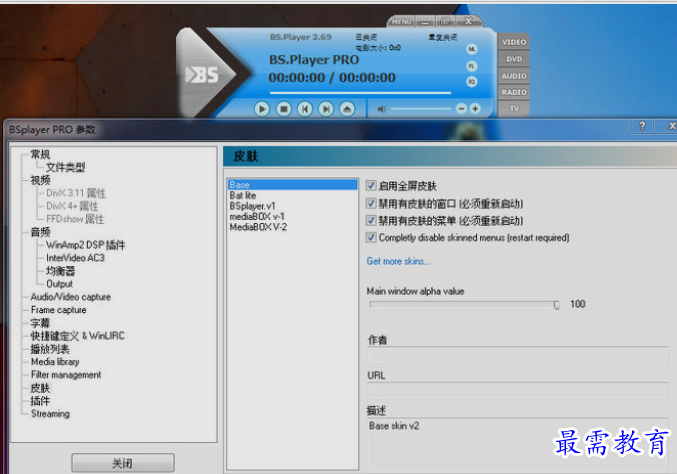Increase volume with the plus button
Image resolution: width=677 pixels, height=474 pixels.
[475, 108]
